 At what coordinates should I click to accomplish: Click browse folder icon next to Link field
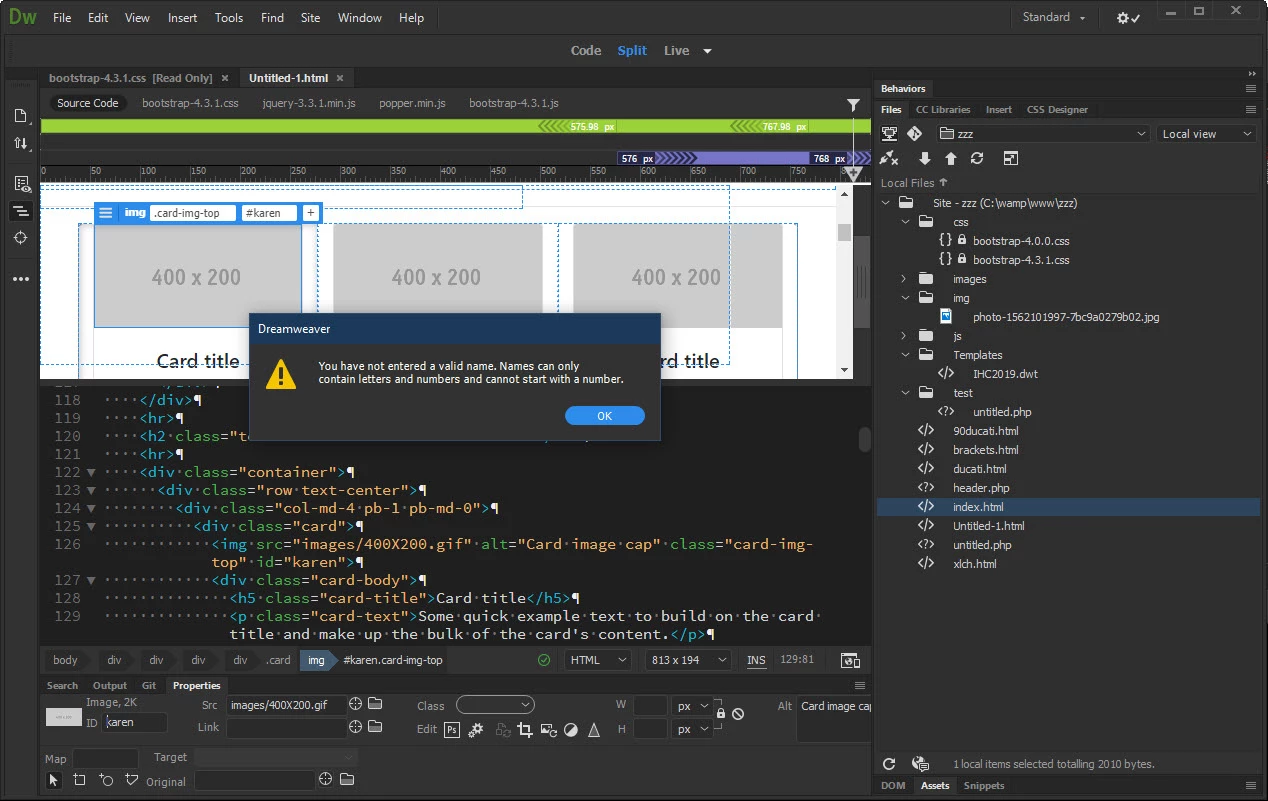375,727
